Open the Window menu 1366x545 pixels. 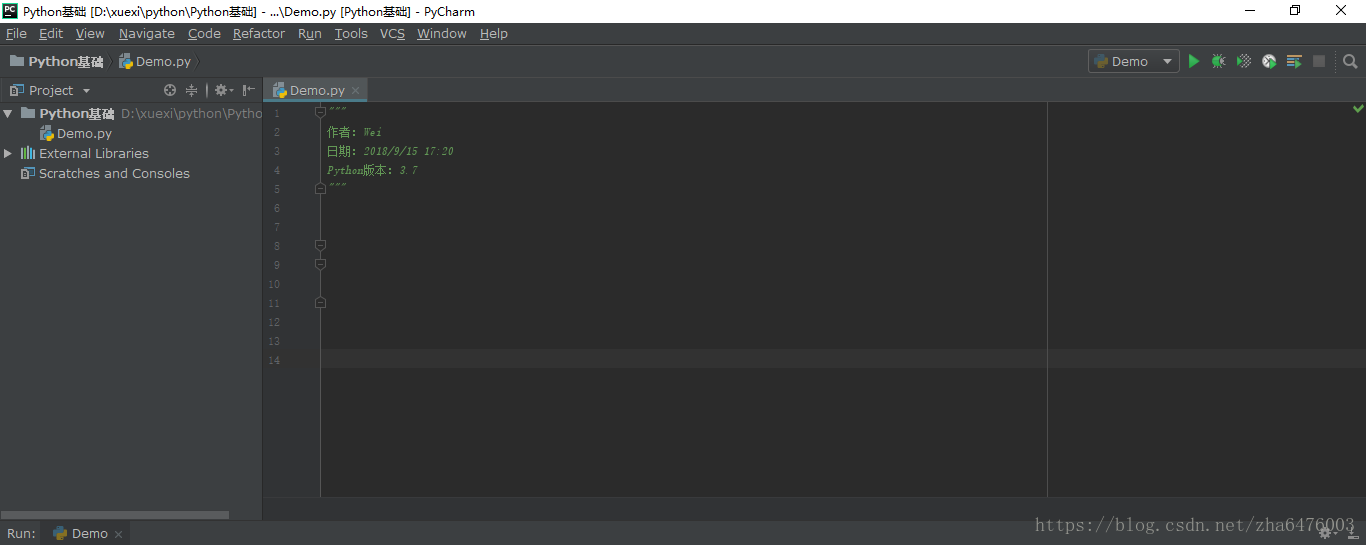[x=442, y=33]
